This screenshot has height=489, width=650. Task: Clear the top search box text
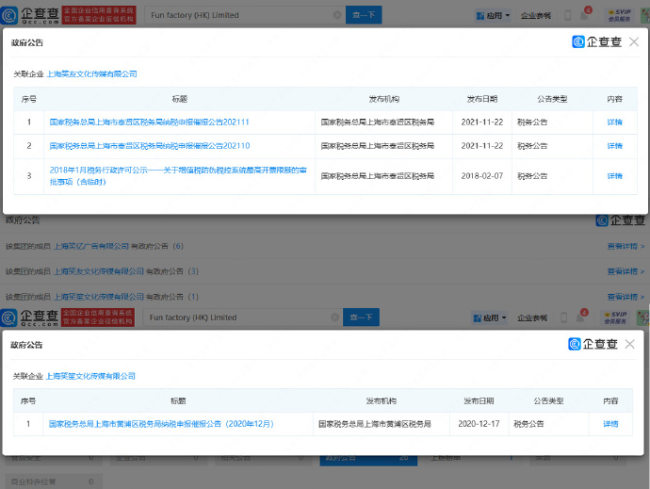click(336, 16)
